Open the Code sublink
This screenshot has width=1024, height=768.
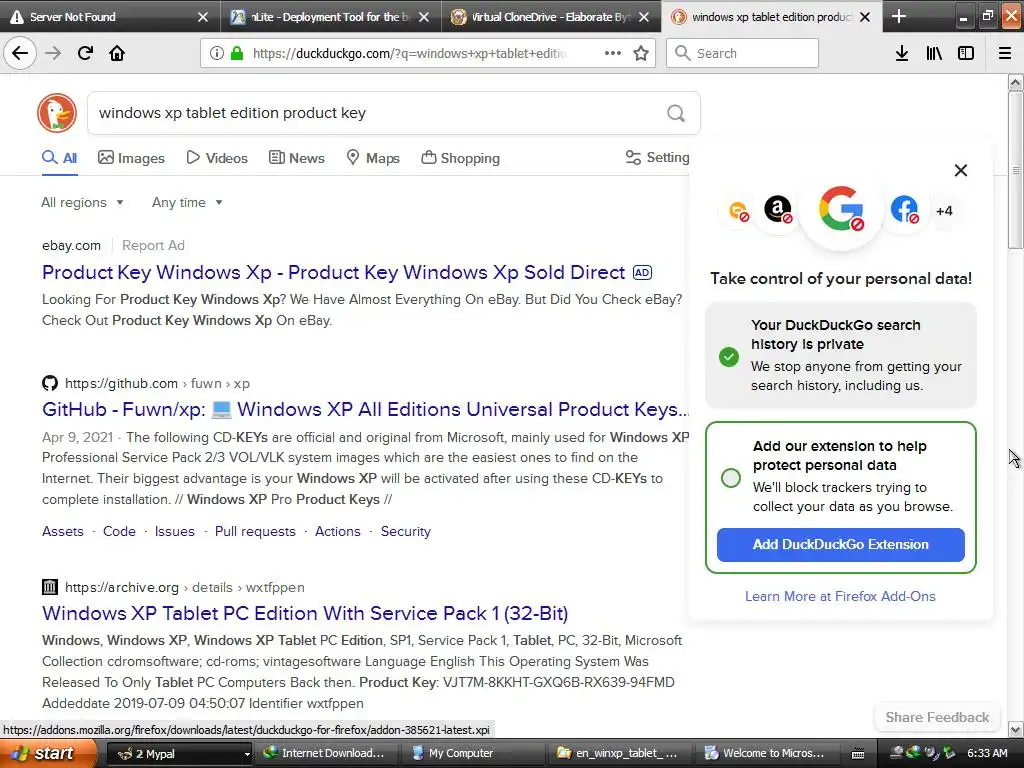pyautogui.click(x=119, y=532)
